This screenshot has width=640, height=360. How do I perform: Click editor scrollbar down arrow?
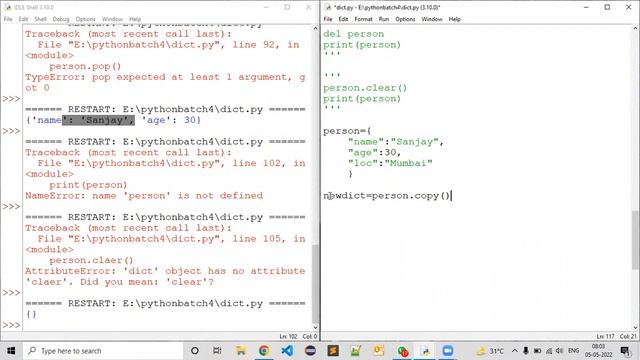click(636, 327)
